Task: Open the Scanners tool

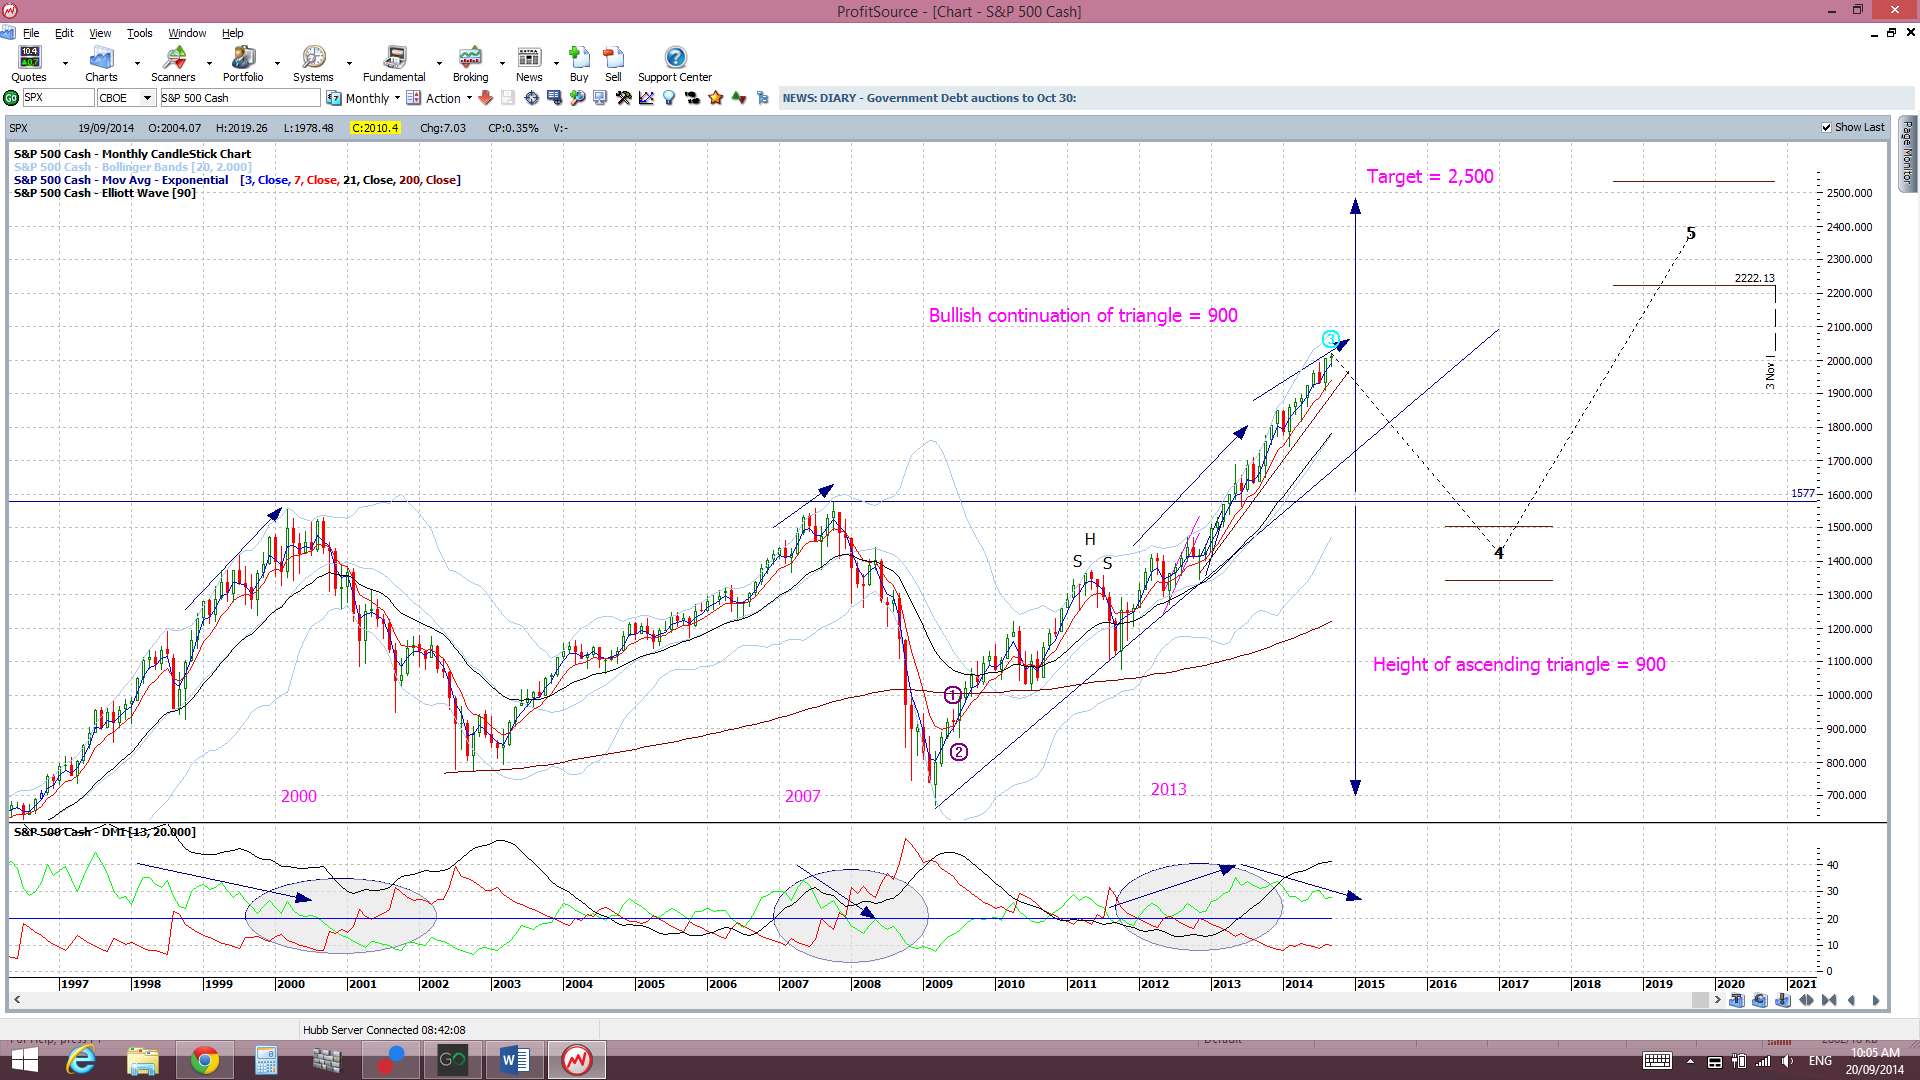Action: coord(173,64)
